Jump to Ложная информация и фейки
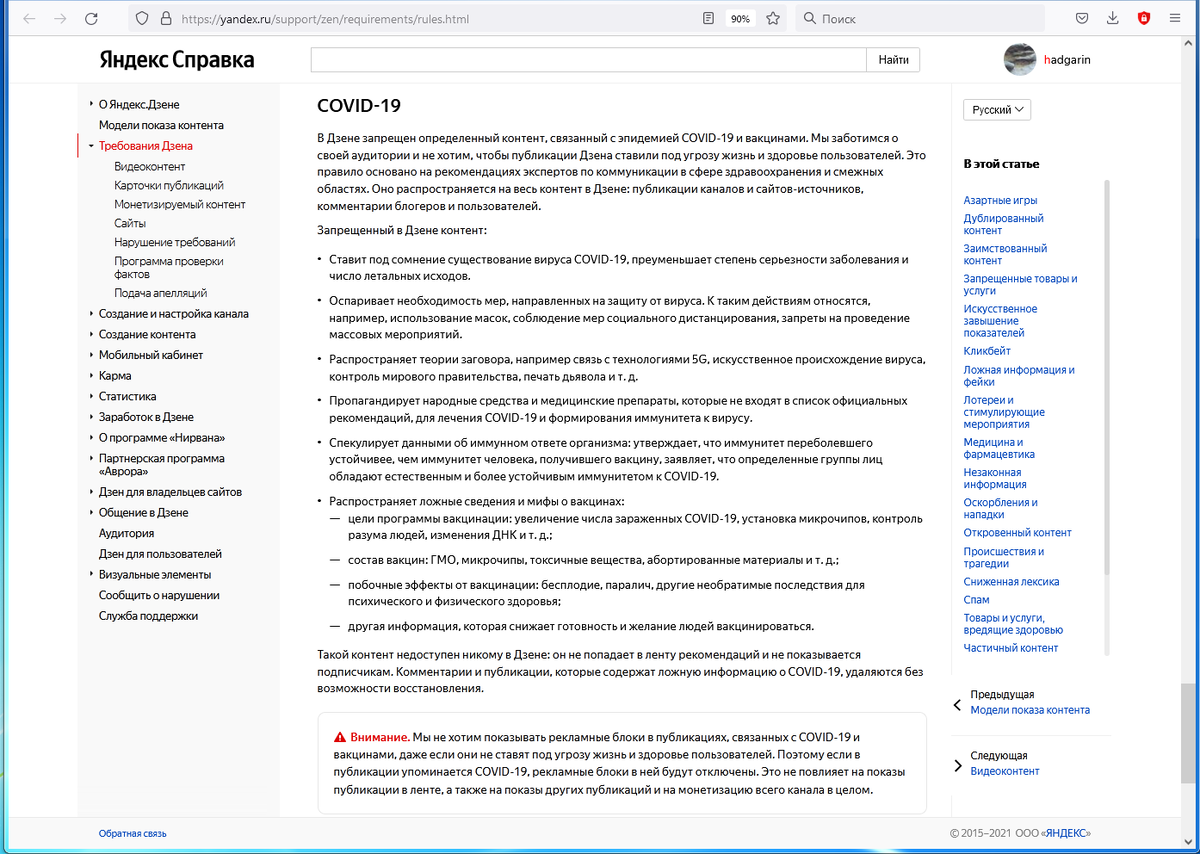1200x854 pixels. click(x=1019, y=376)
